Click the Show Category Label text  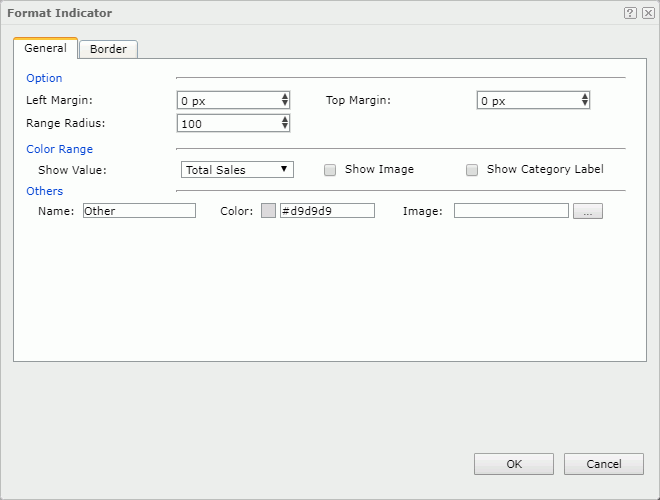tap(545, 169)
